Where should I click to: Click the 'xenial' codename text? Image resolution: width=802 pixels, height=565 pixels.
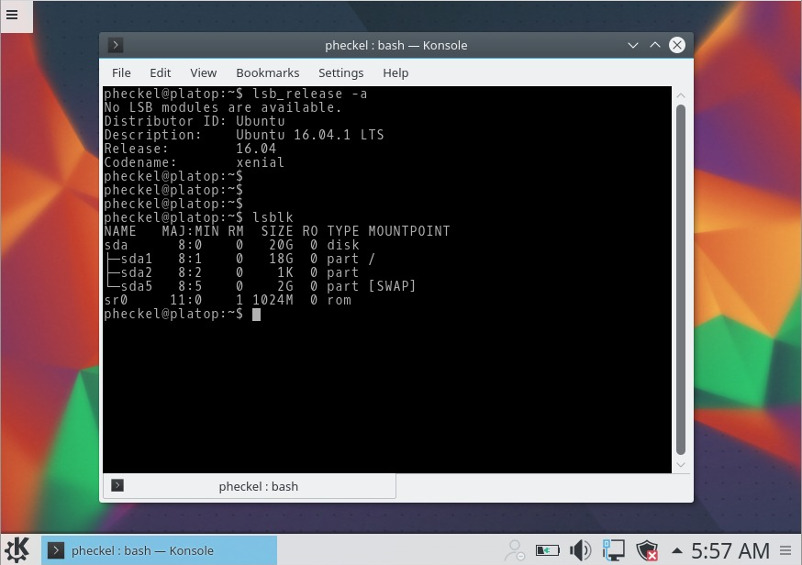[x=260, y=163]
